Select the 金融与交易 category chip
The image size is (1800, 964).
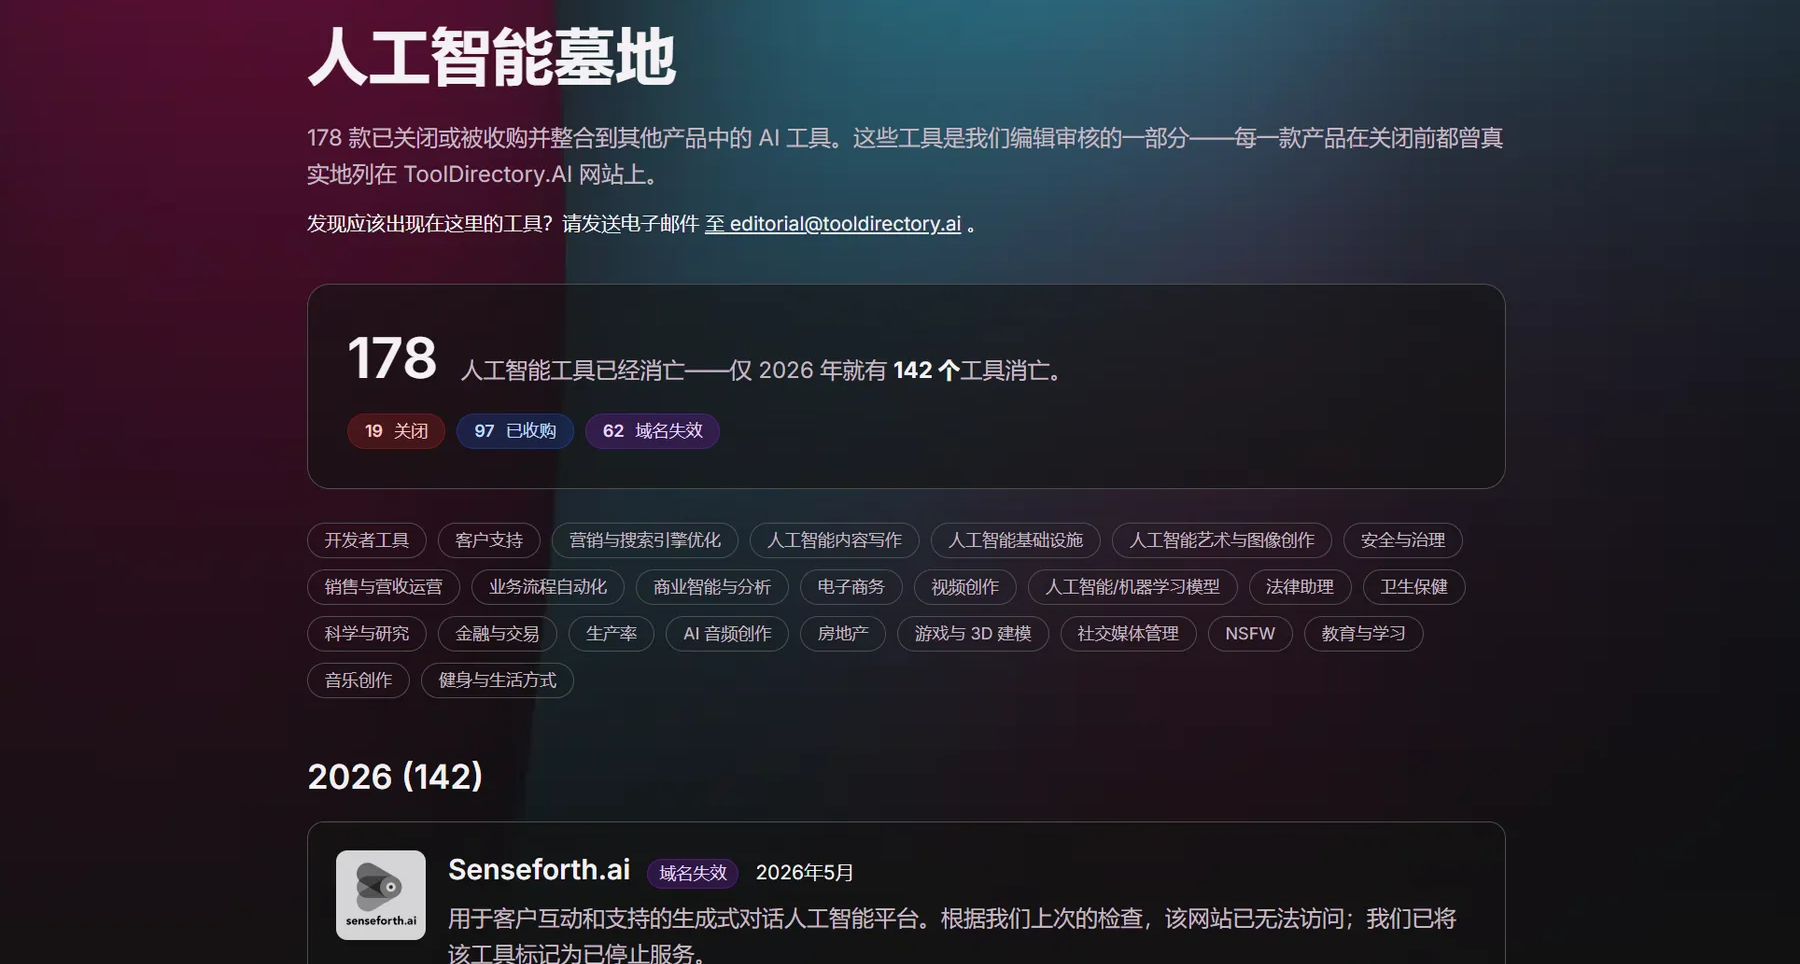point(498,634)
